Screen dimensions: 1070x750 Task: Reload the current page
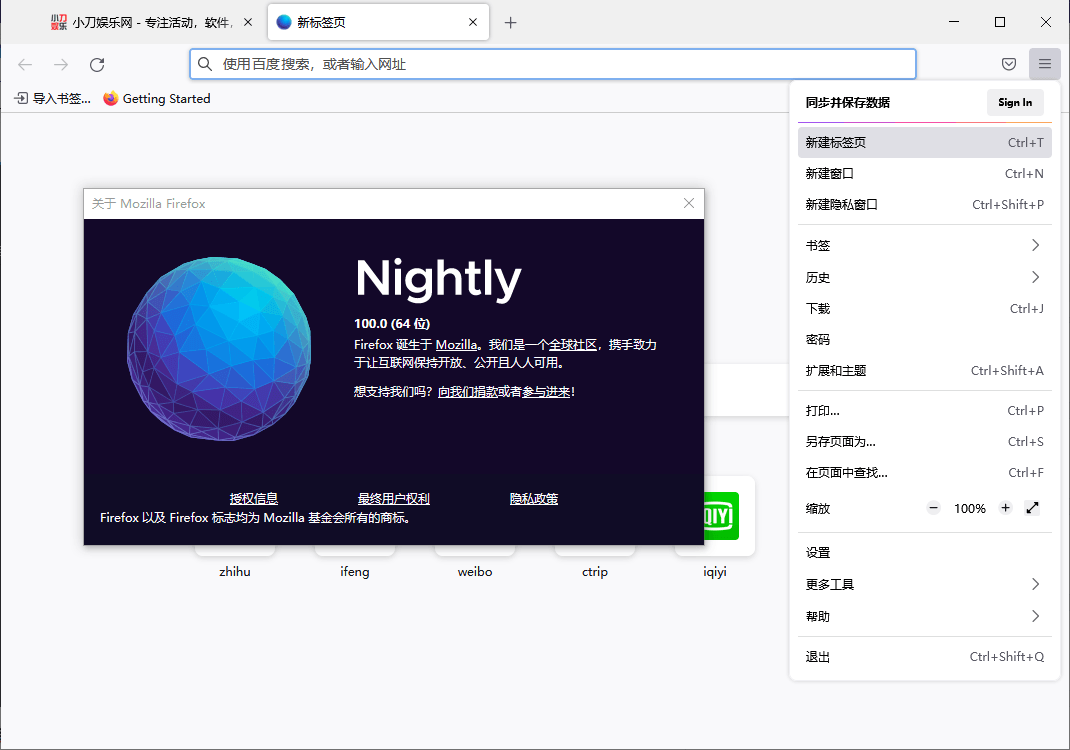tap(96, 64)
